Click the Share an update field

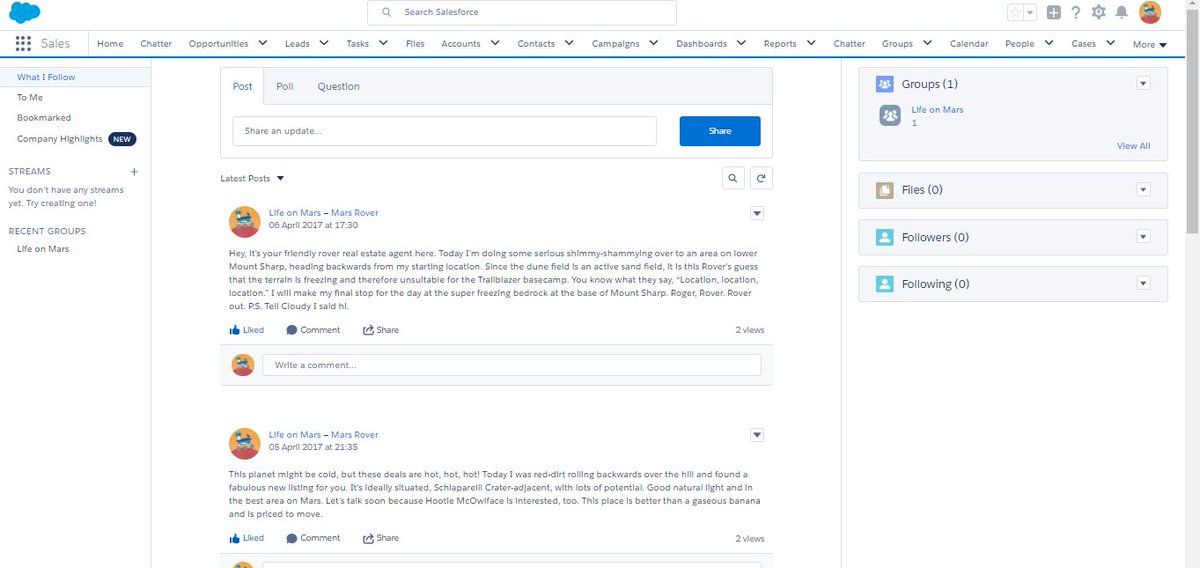[444, 131]
